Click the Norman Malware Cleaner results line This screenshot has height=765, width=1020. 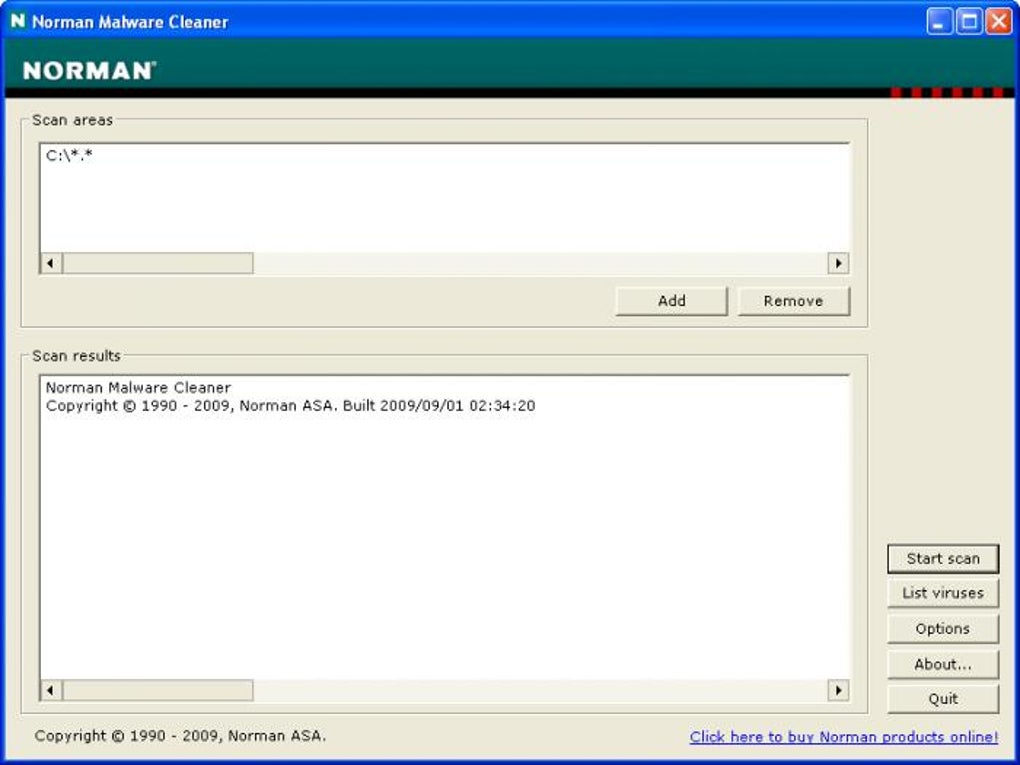pos(138,388)
